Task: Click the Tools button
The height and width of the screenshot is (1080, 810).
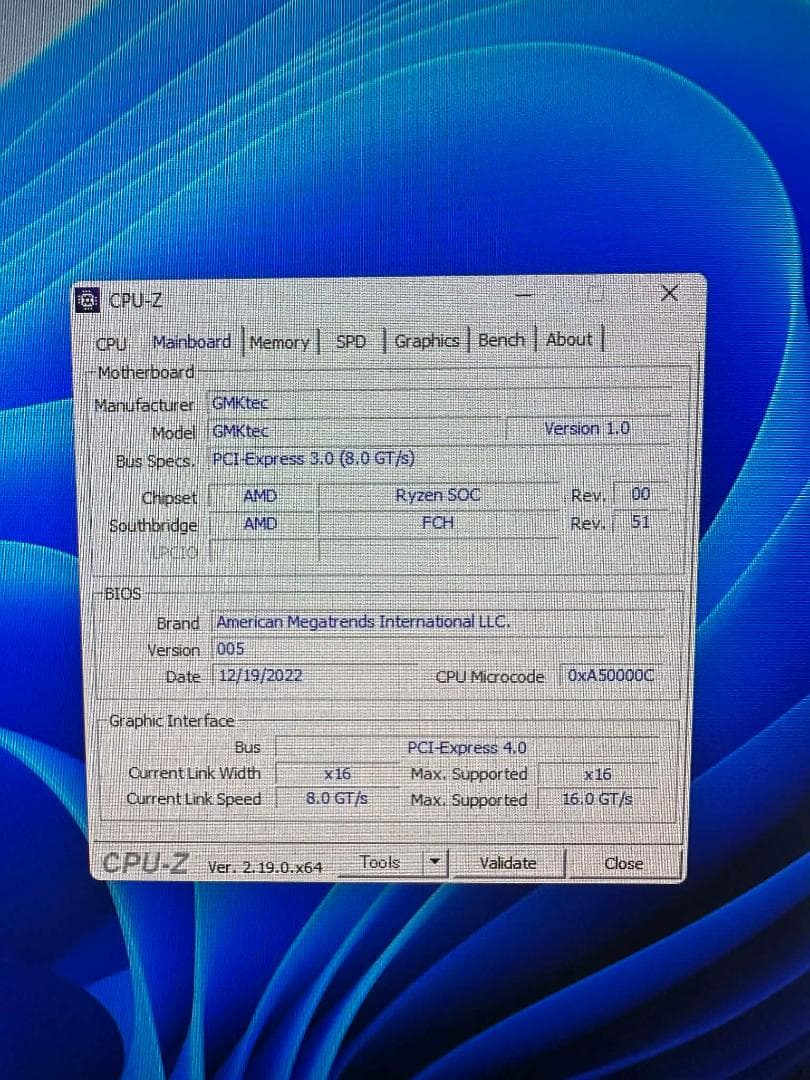Action: pos(380,862)
